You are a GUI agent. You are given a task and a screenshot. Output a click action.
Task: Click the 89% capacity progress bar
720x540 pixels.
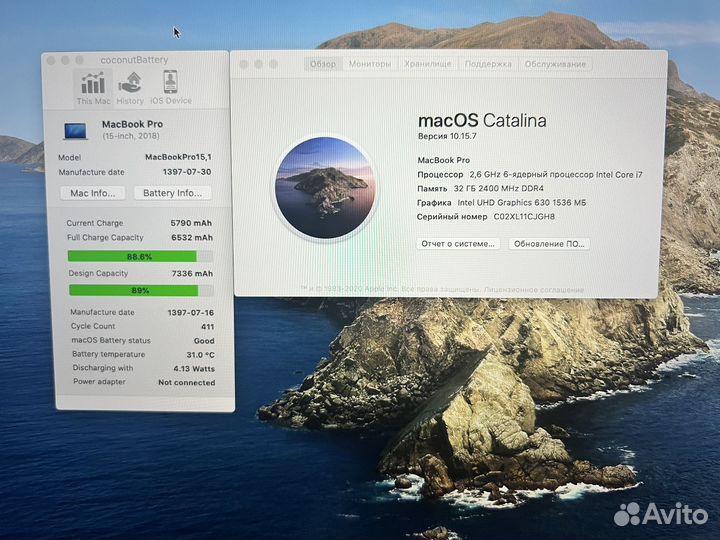click(141, 290)
